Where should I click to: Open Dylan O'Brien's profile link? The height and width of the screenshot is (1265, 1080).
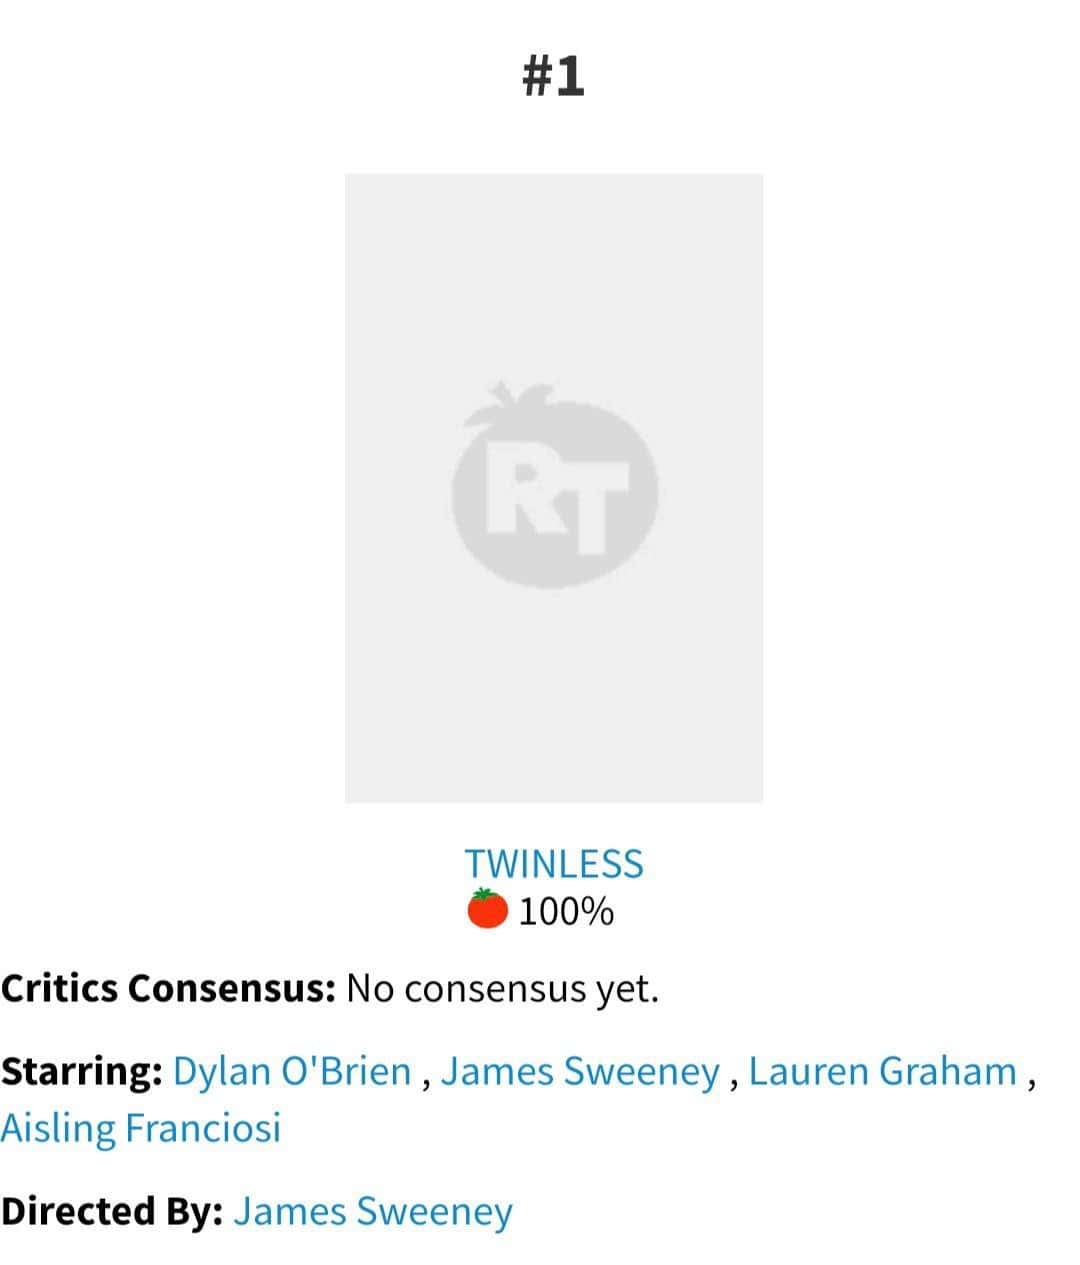tap(292, 1071)
